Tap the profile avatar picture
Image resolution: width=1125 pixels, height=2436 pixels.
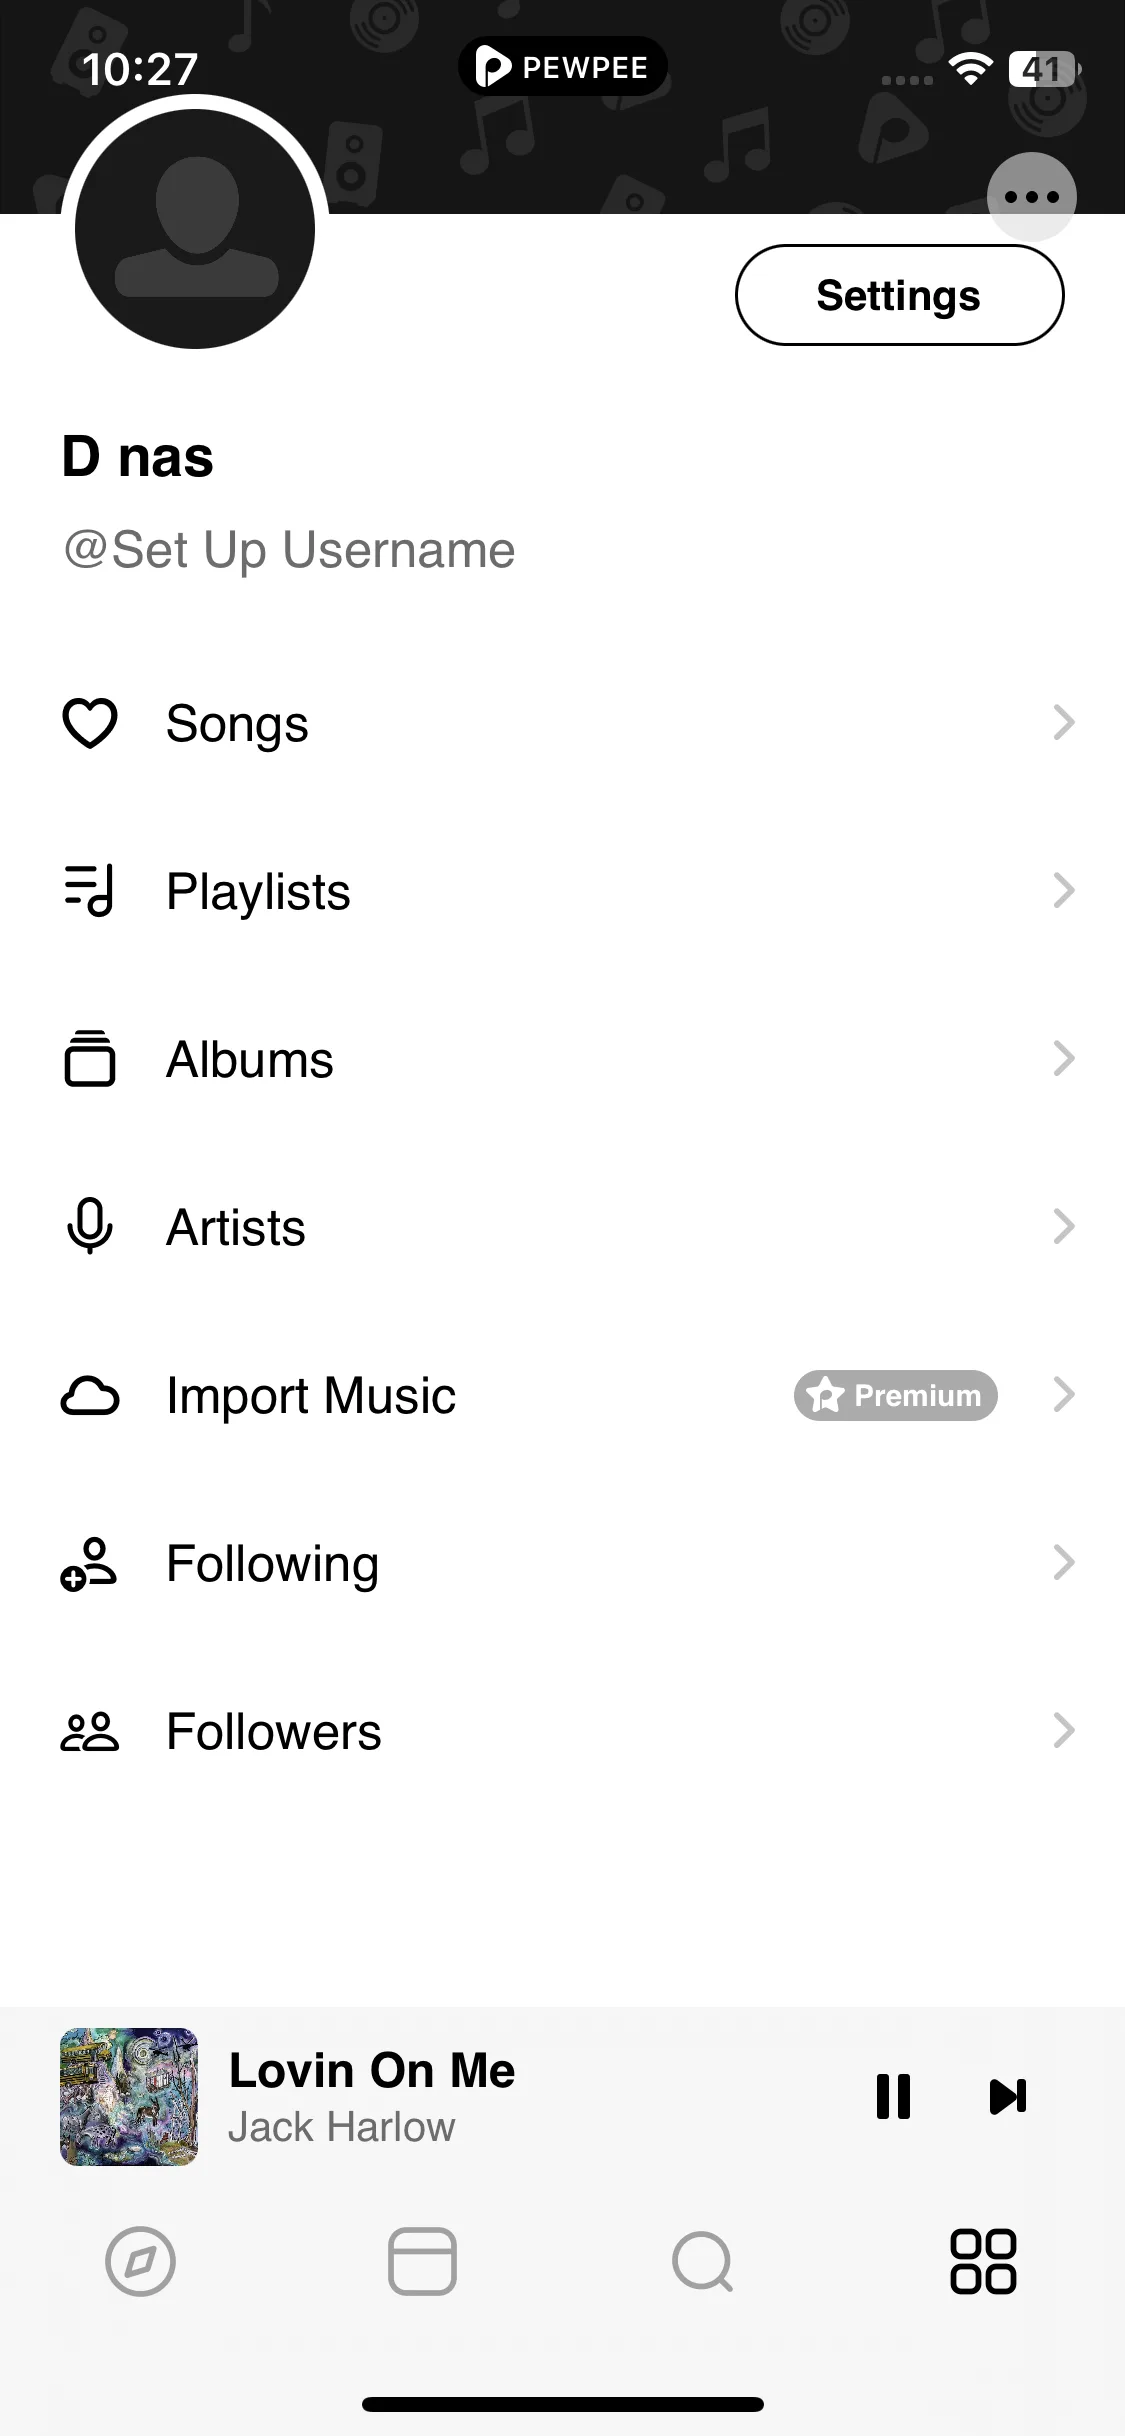(195, 228)
